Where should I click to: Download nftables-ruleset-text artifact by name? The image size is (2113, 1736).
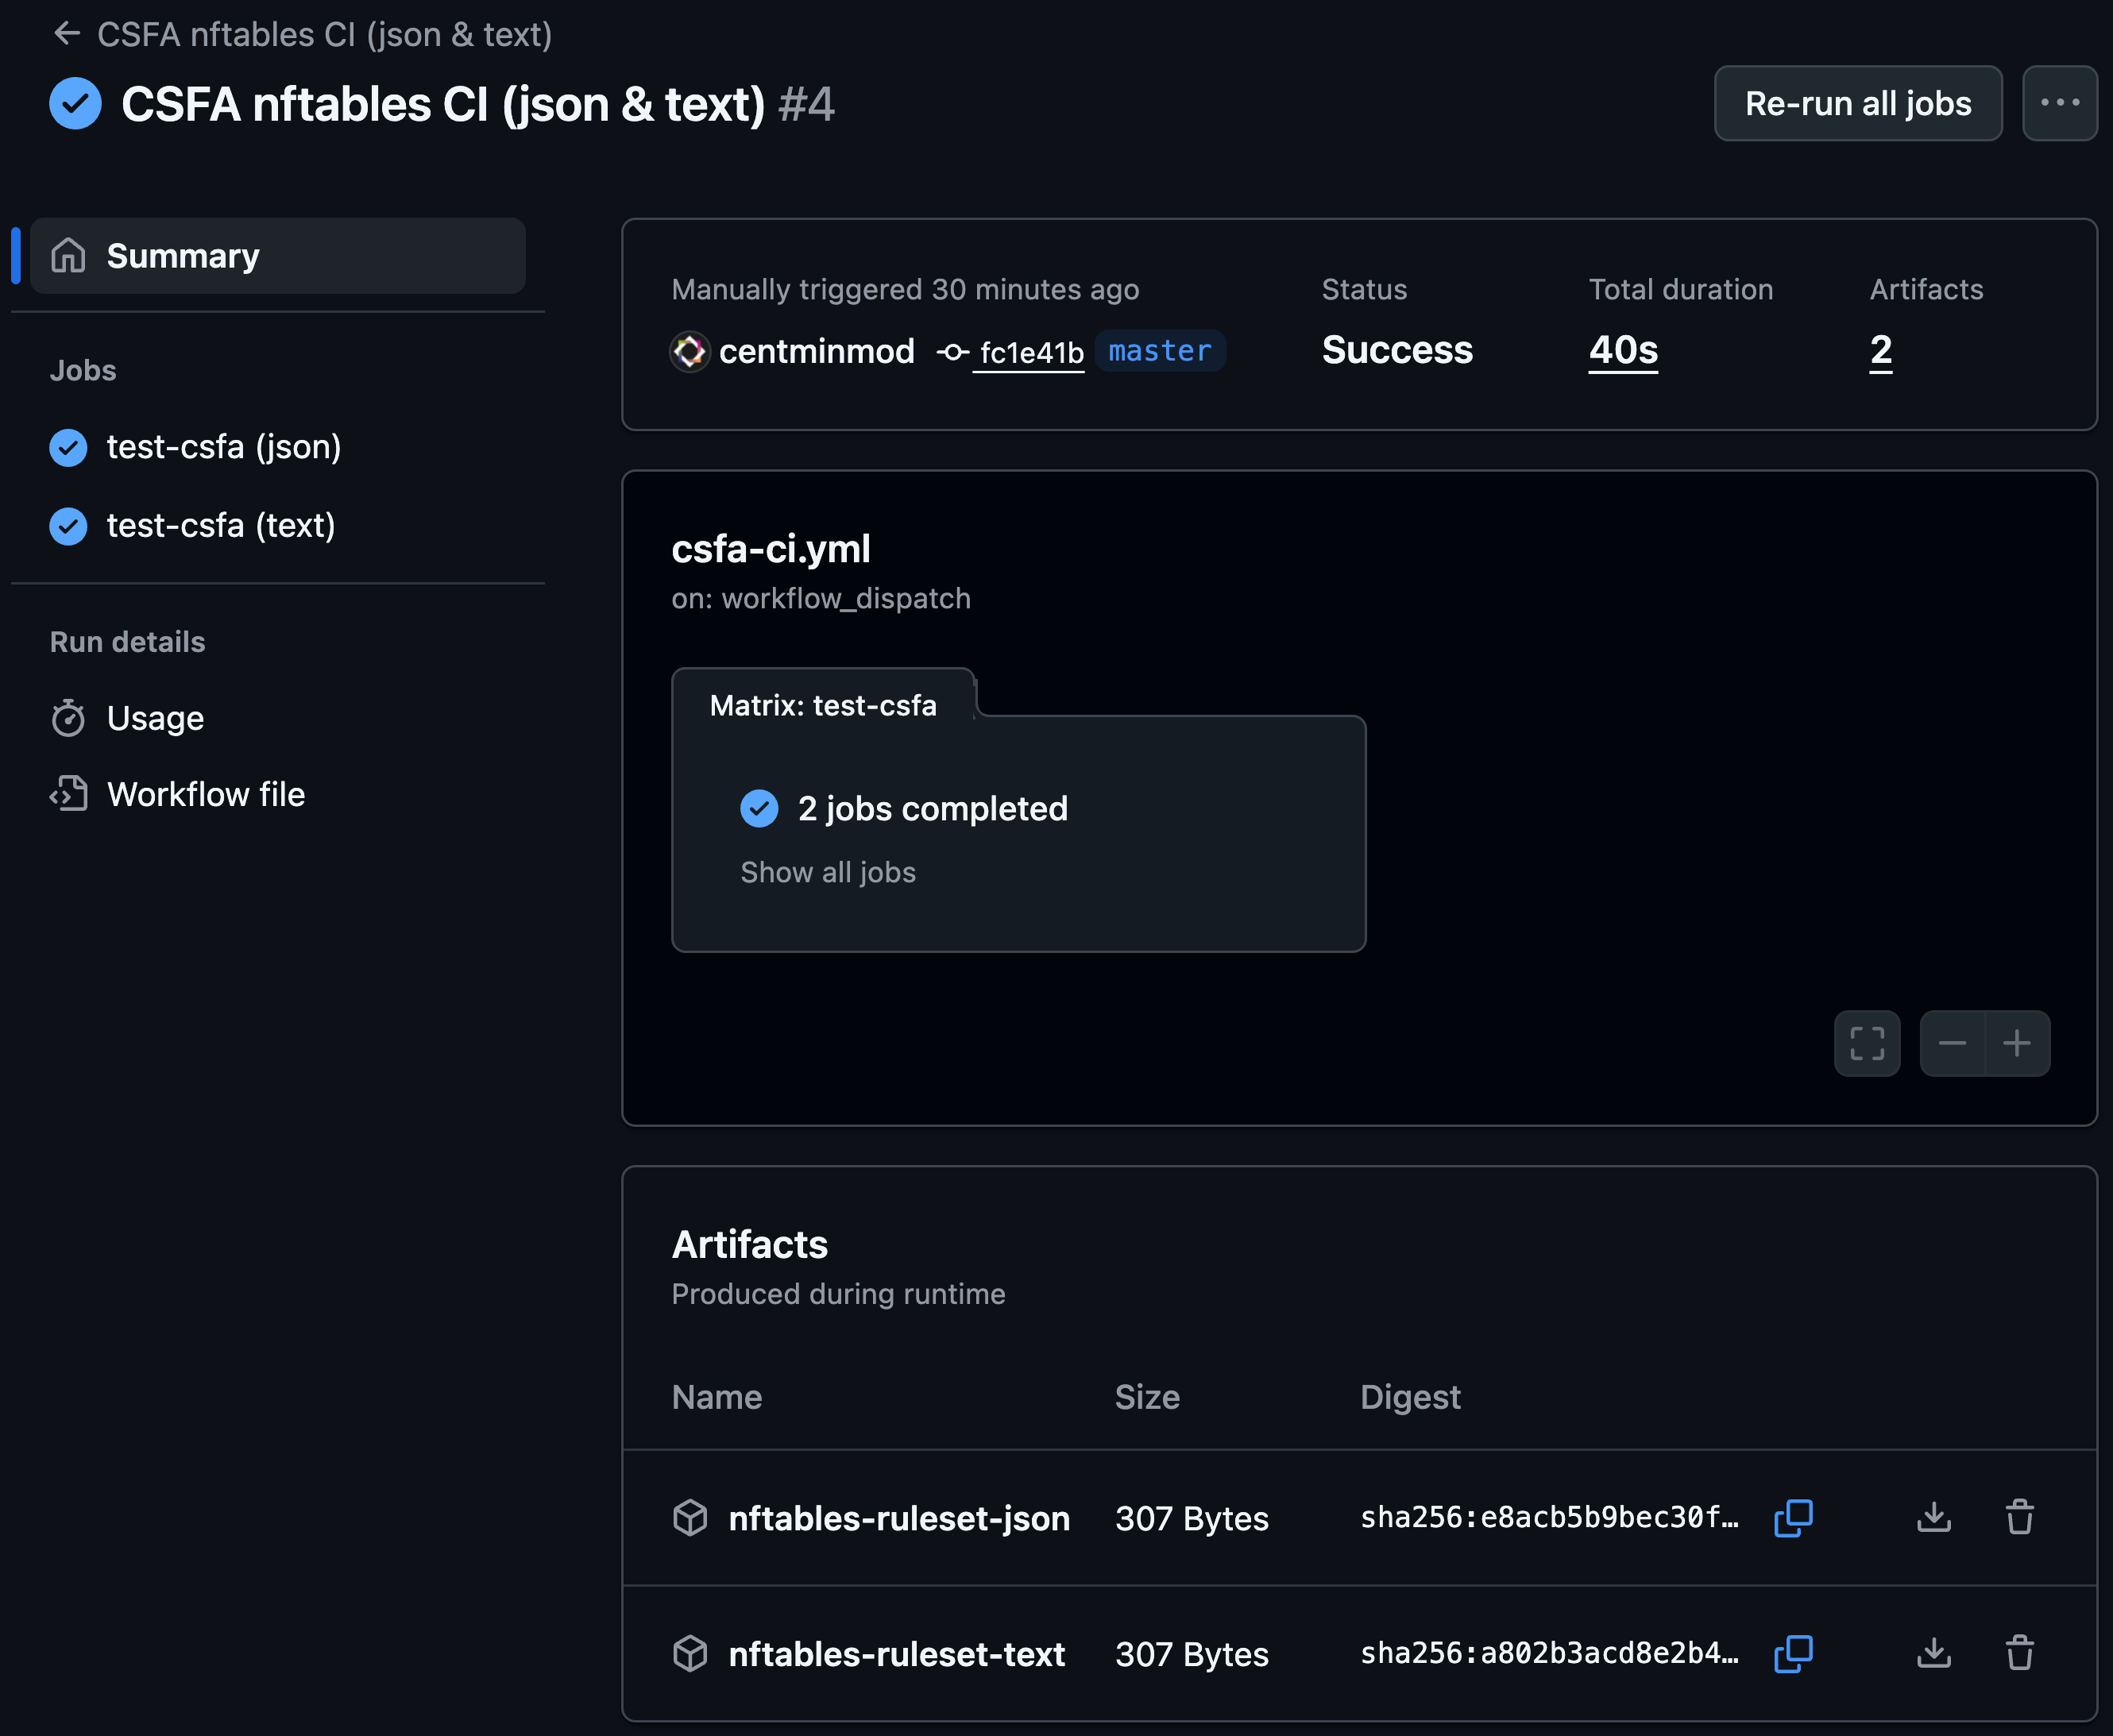point(896,1654)
